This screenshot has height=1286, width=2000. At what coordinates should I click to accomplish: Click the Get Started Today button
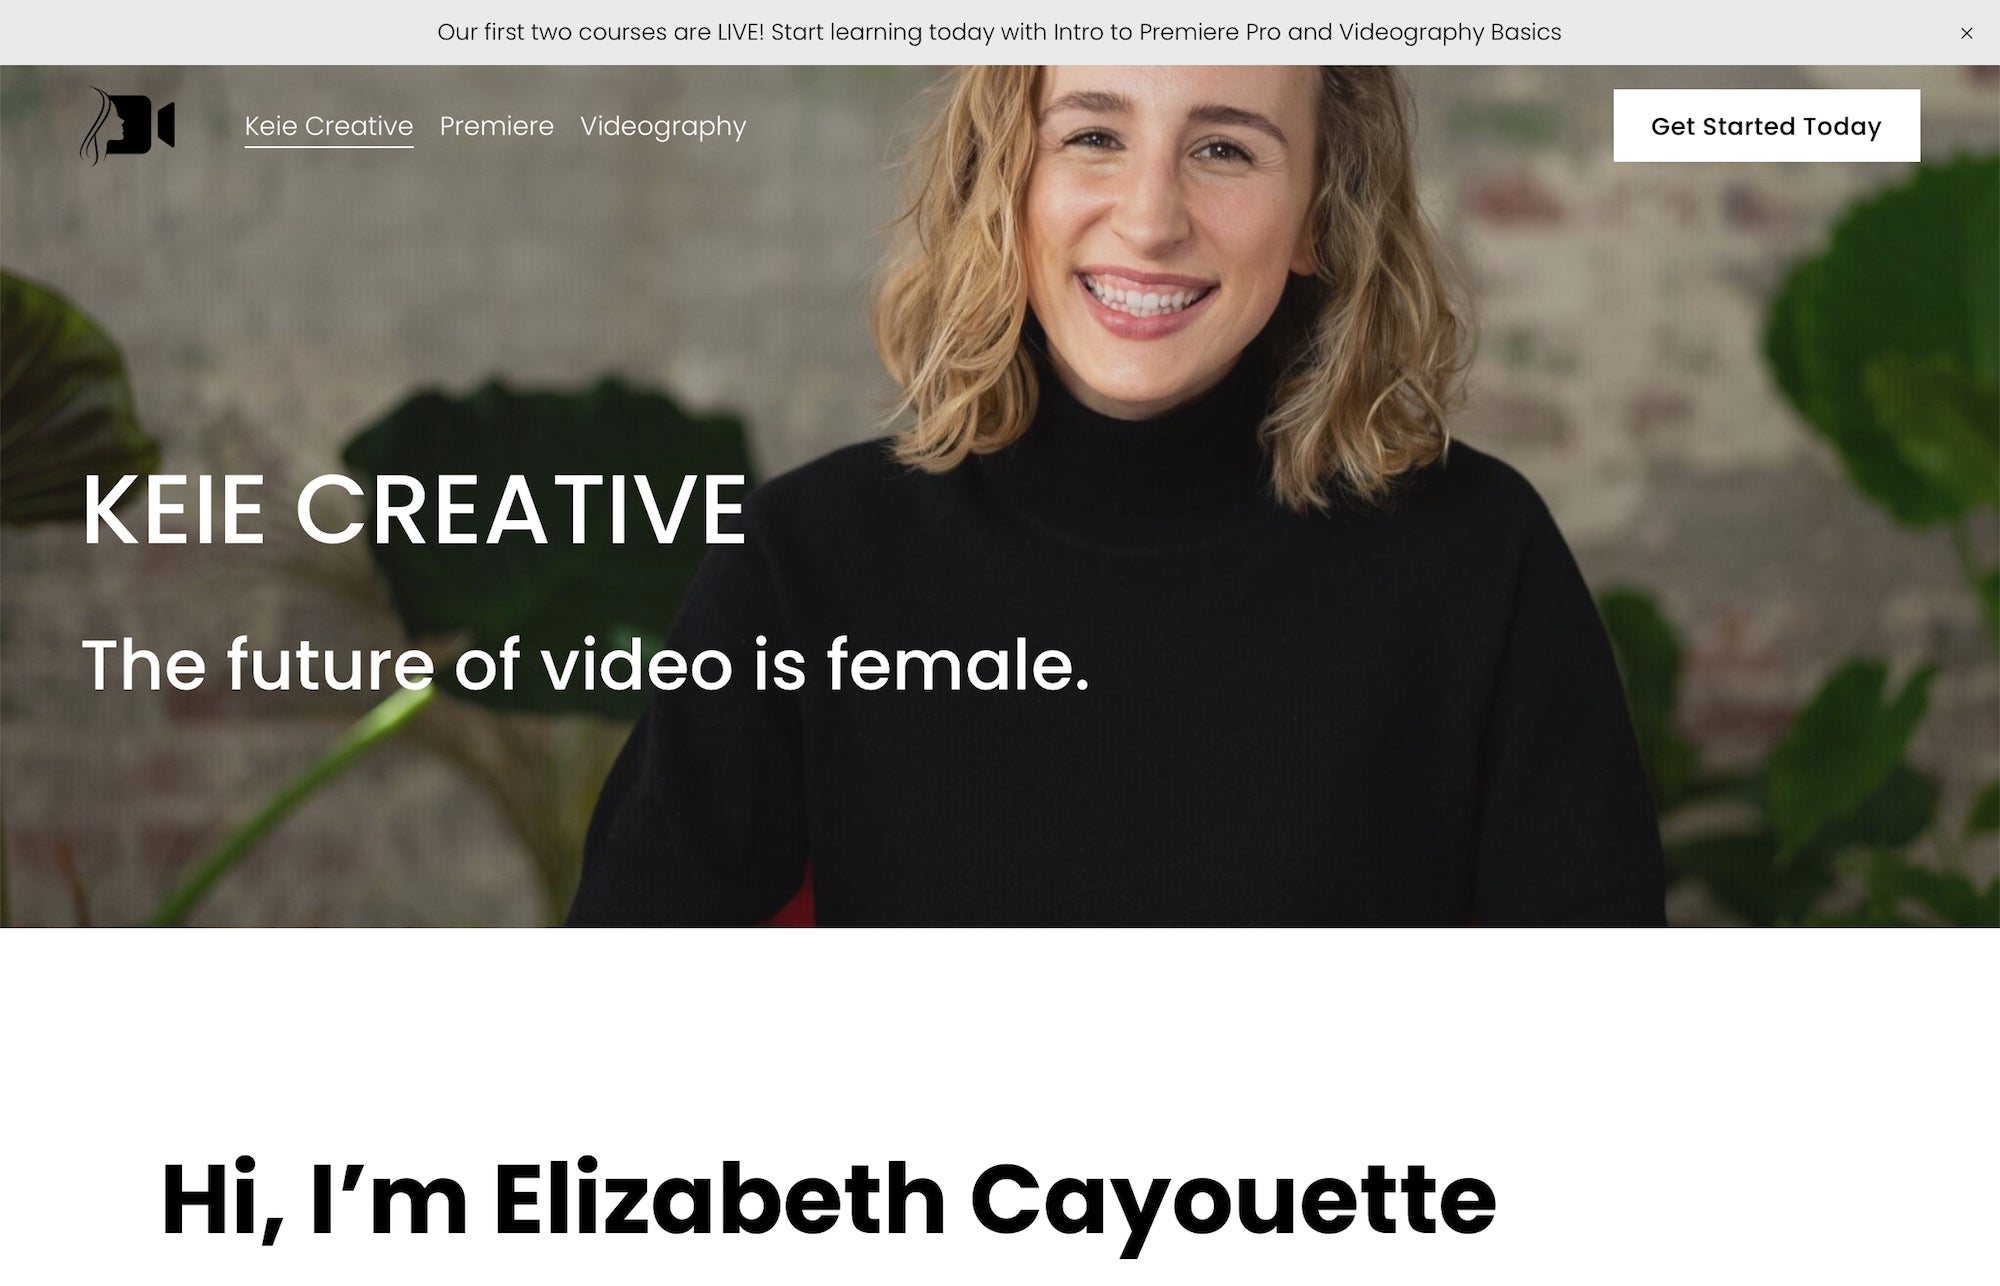(1766, 126)
